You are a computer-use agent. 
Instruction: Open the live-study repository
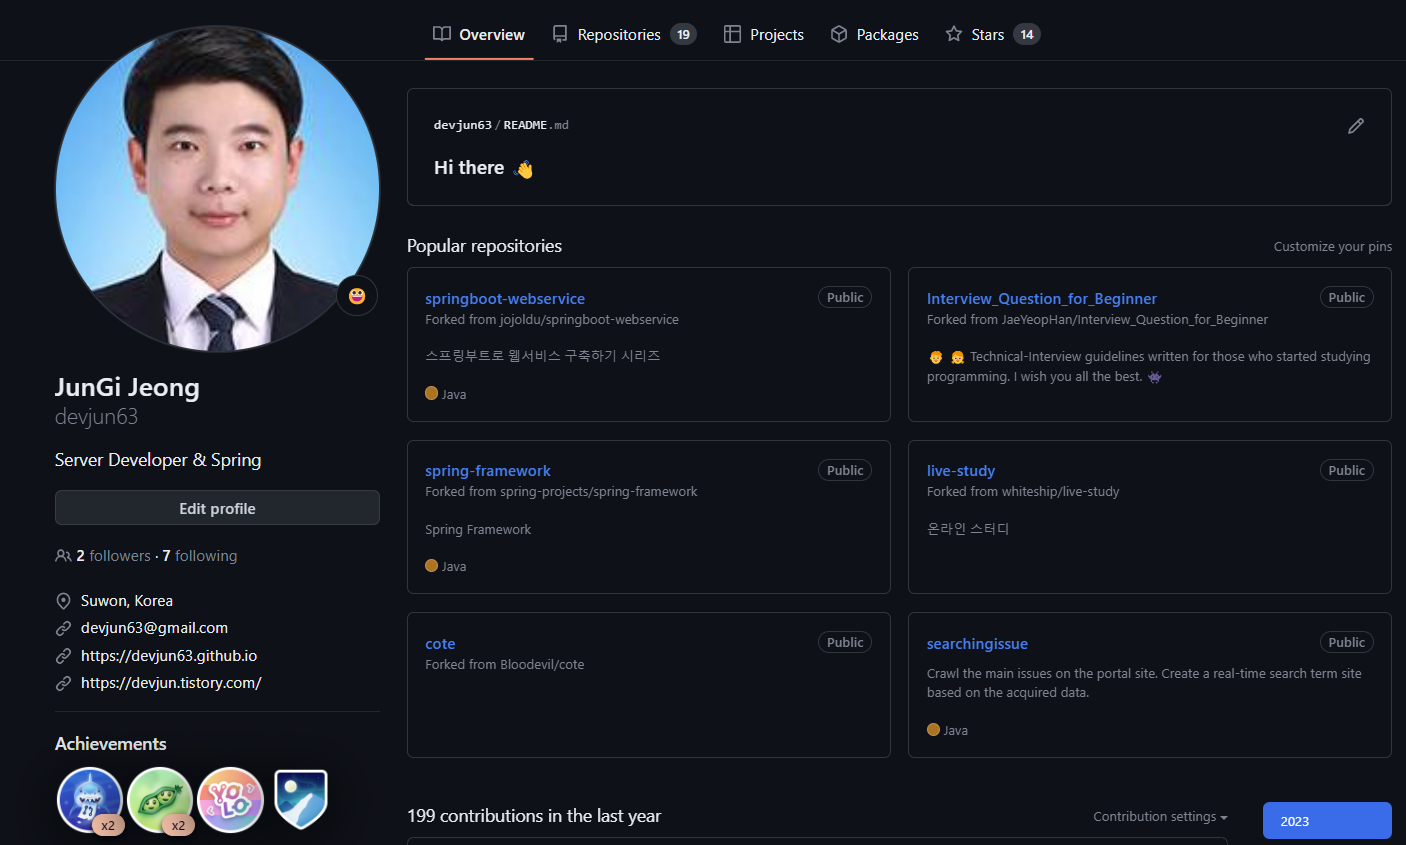pyautogui.click(x=961, y=470)
